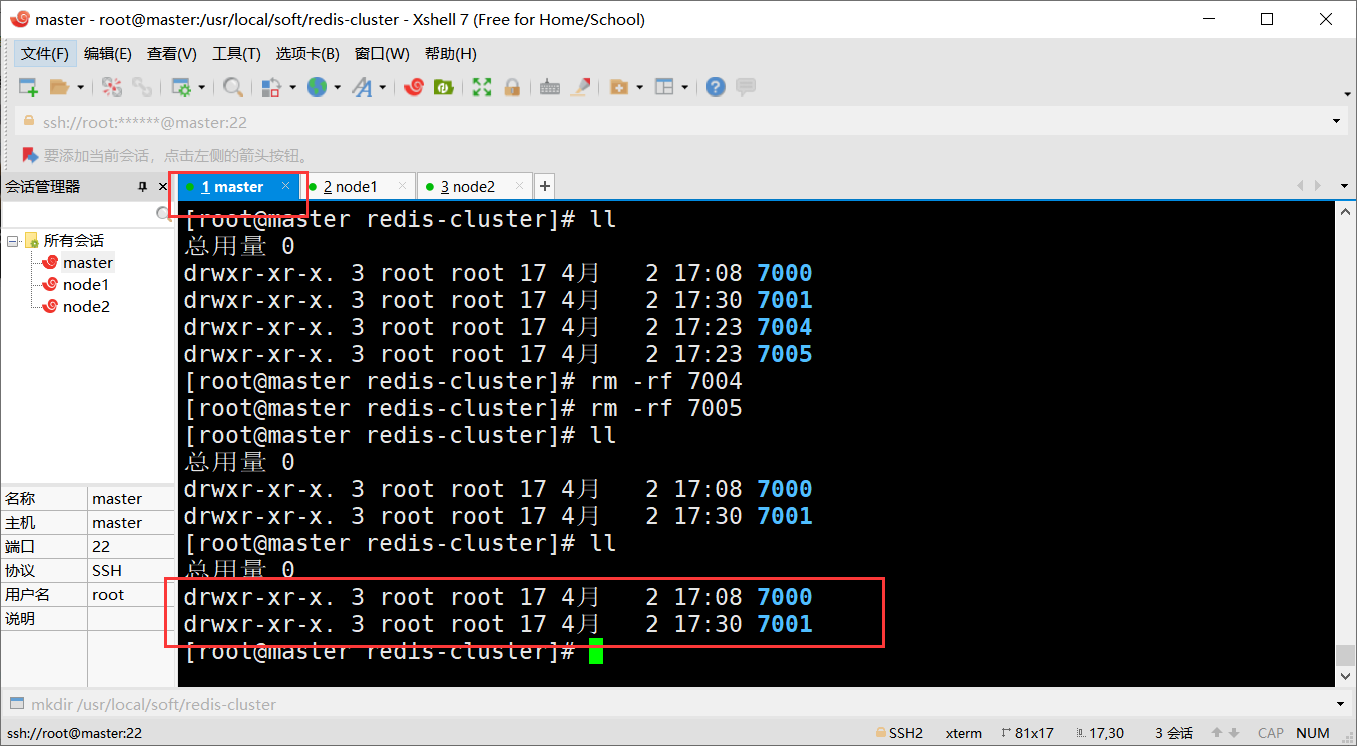This screenshot has width=1357, height=746.
Task: Collapse the 所有会话 tree node
Action: pyautogui.click(x=13, y=241)
